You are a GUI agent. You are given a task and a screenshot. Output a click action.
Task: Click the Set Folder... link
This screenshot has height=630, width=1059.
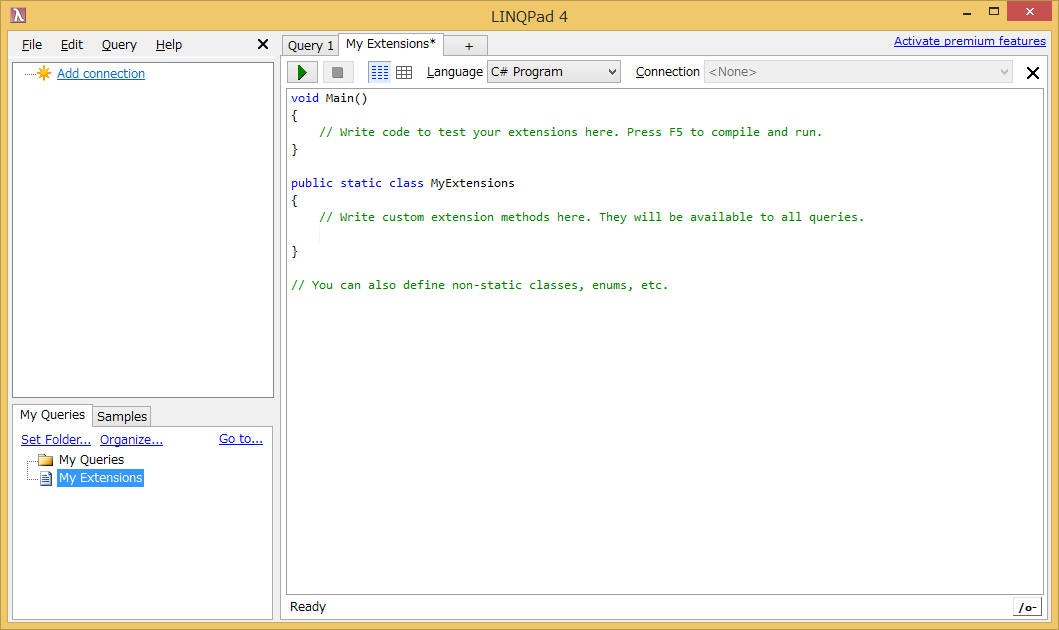[56, 439]
